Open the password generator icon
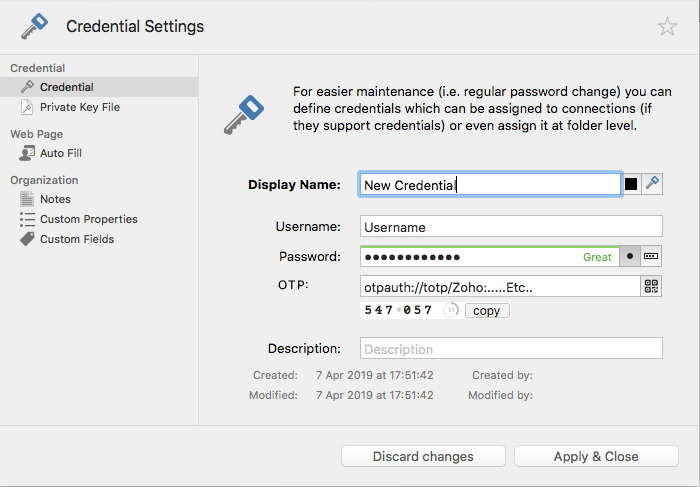The width and height of the screenshot is (700, 487). tap(652, 256)
